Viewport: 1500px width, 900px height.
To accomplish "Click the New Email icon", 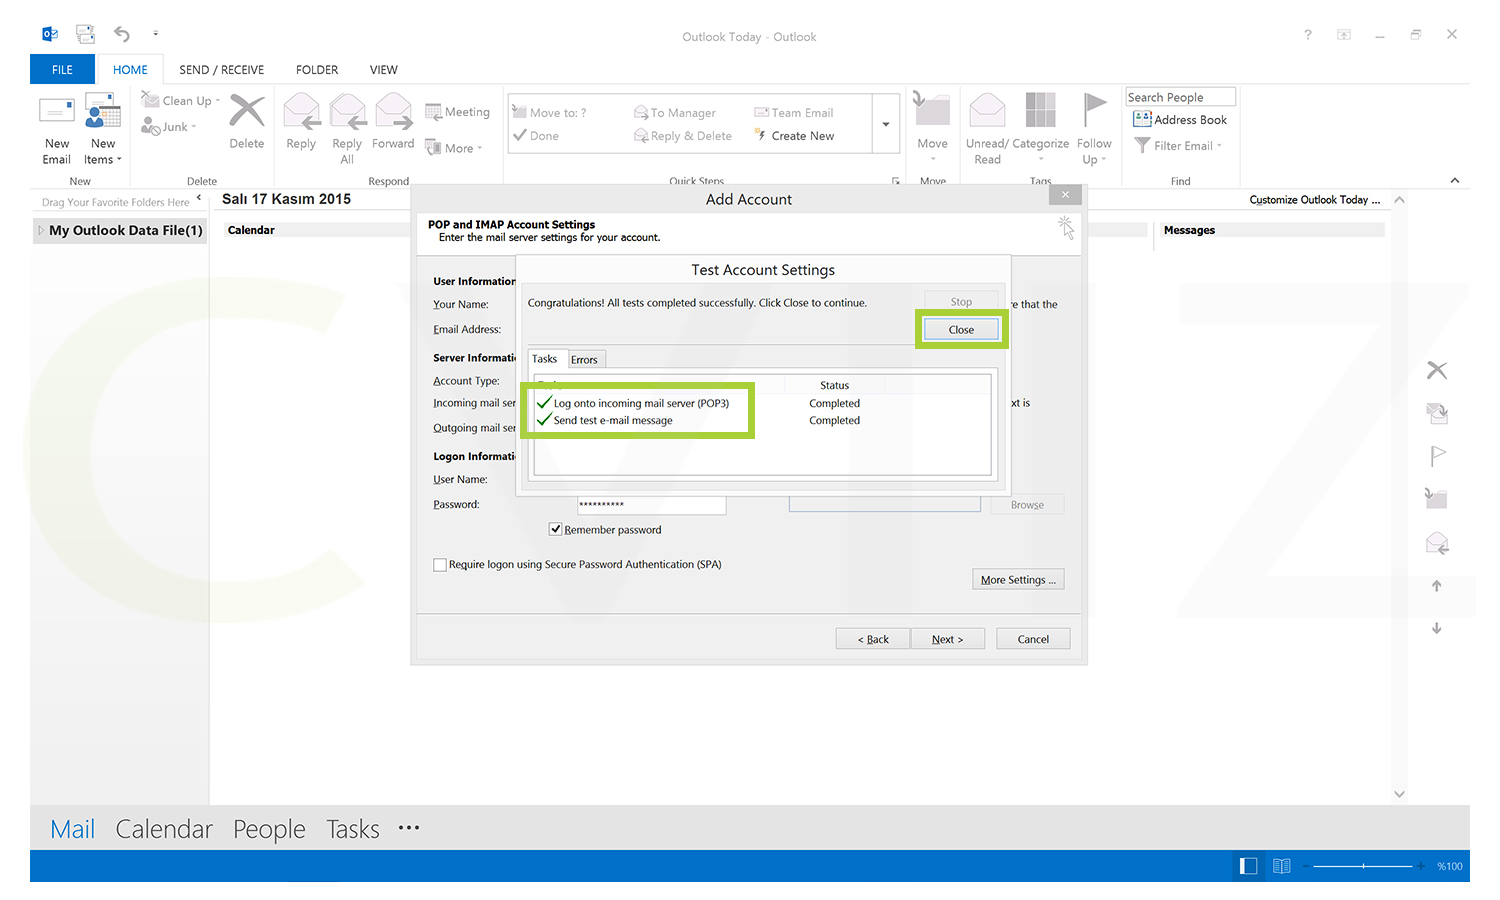I will coord(56,112).
